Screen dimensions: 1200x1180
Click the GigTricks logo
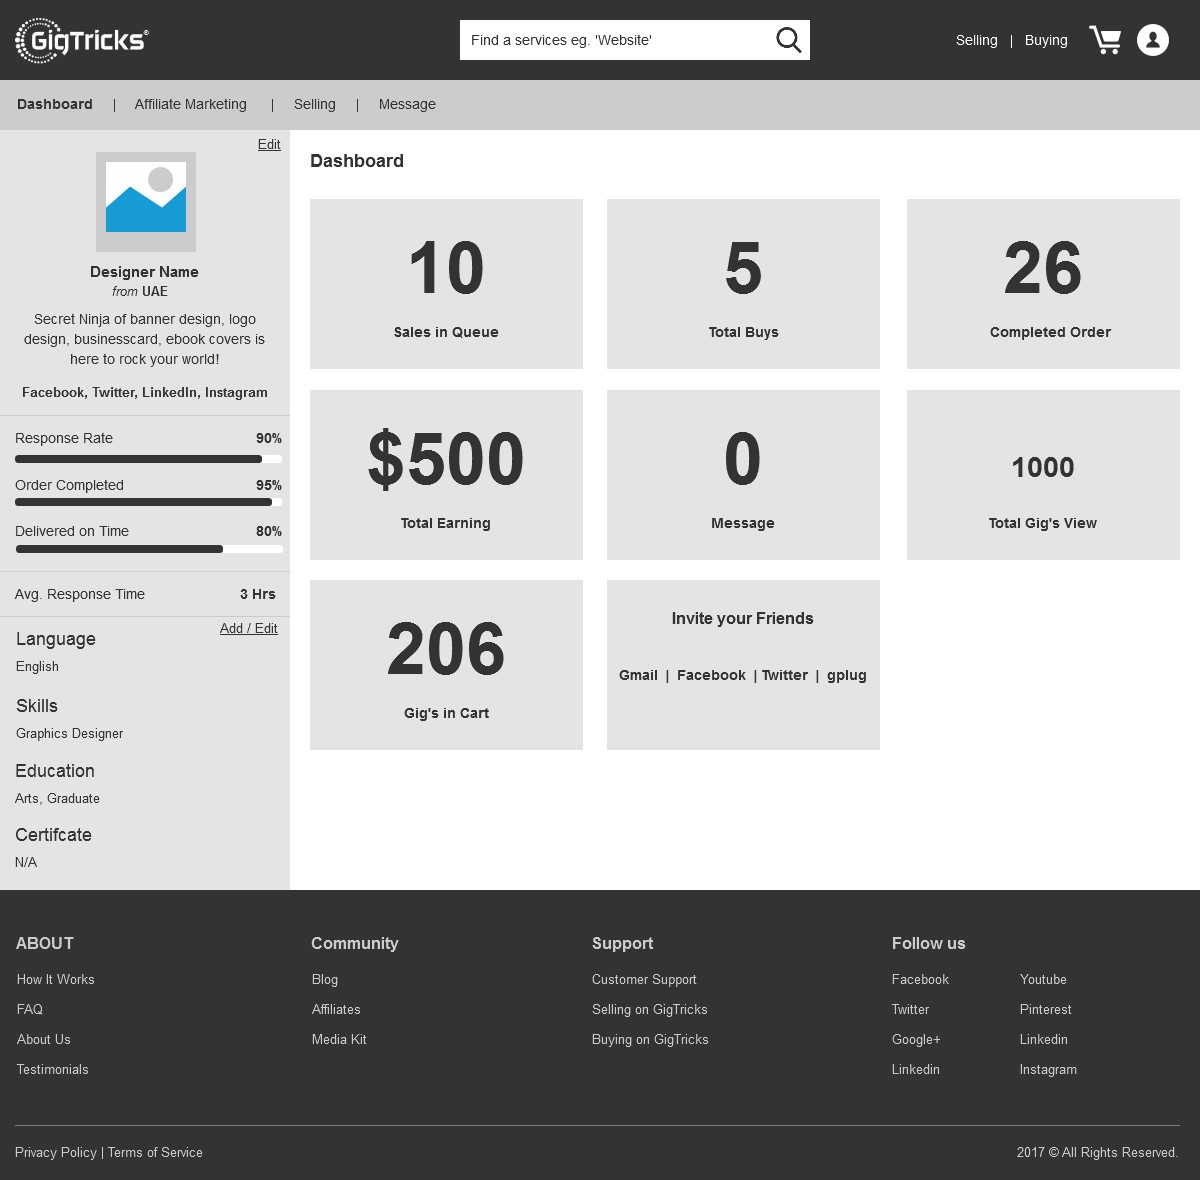[x=82, y=40]
